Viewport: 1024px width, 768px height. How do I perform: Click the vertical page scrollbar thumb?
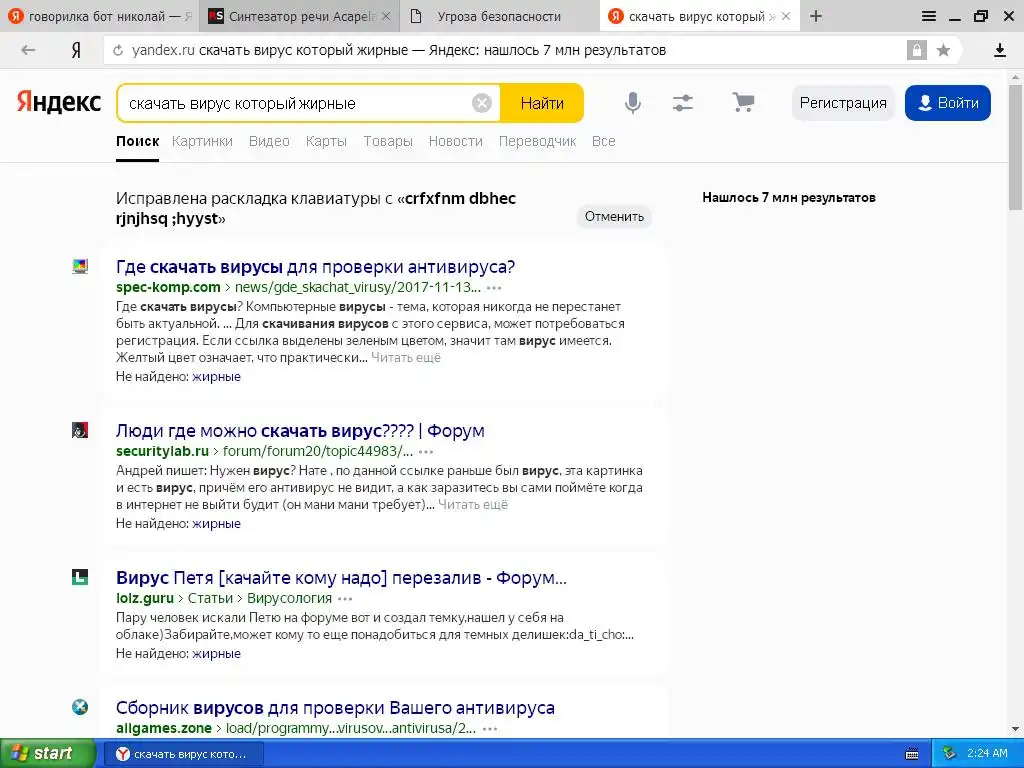point(1016,147)
